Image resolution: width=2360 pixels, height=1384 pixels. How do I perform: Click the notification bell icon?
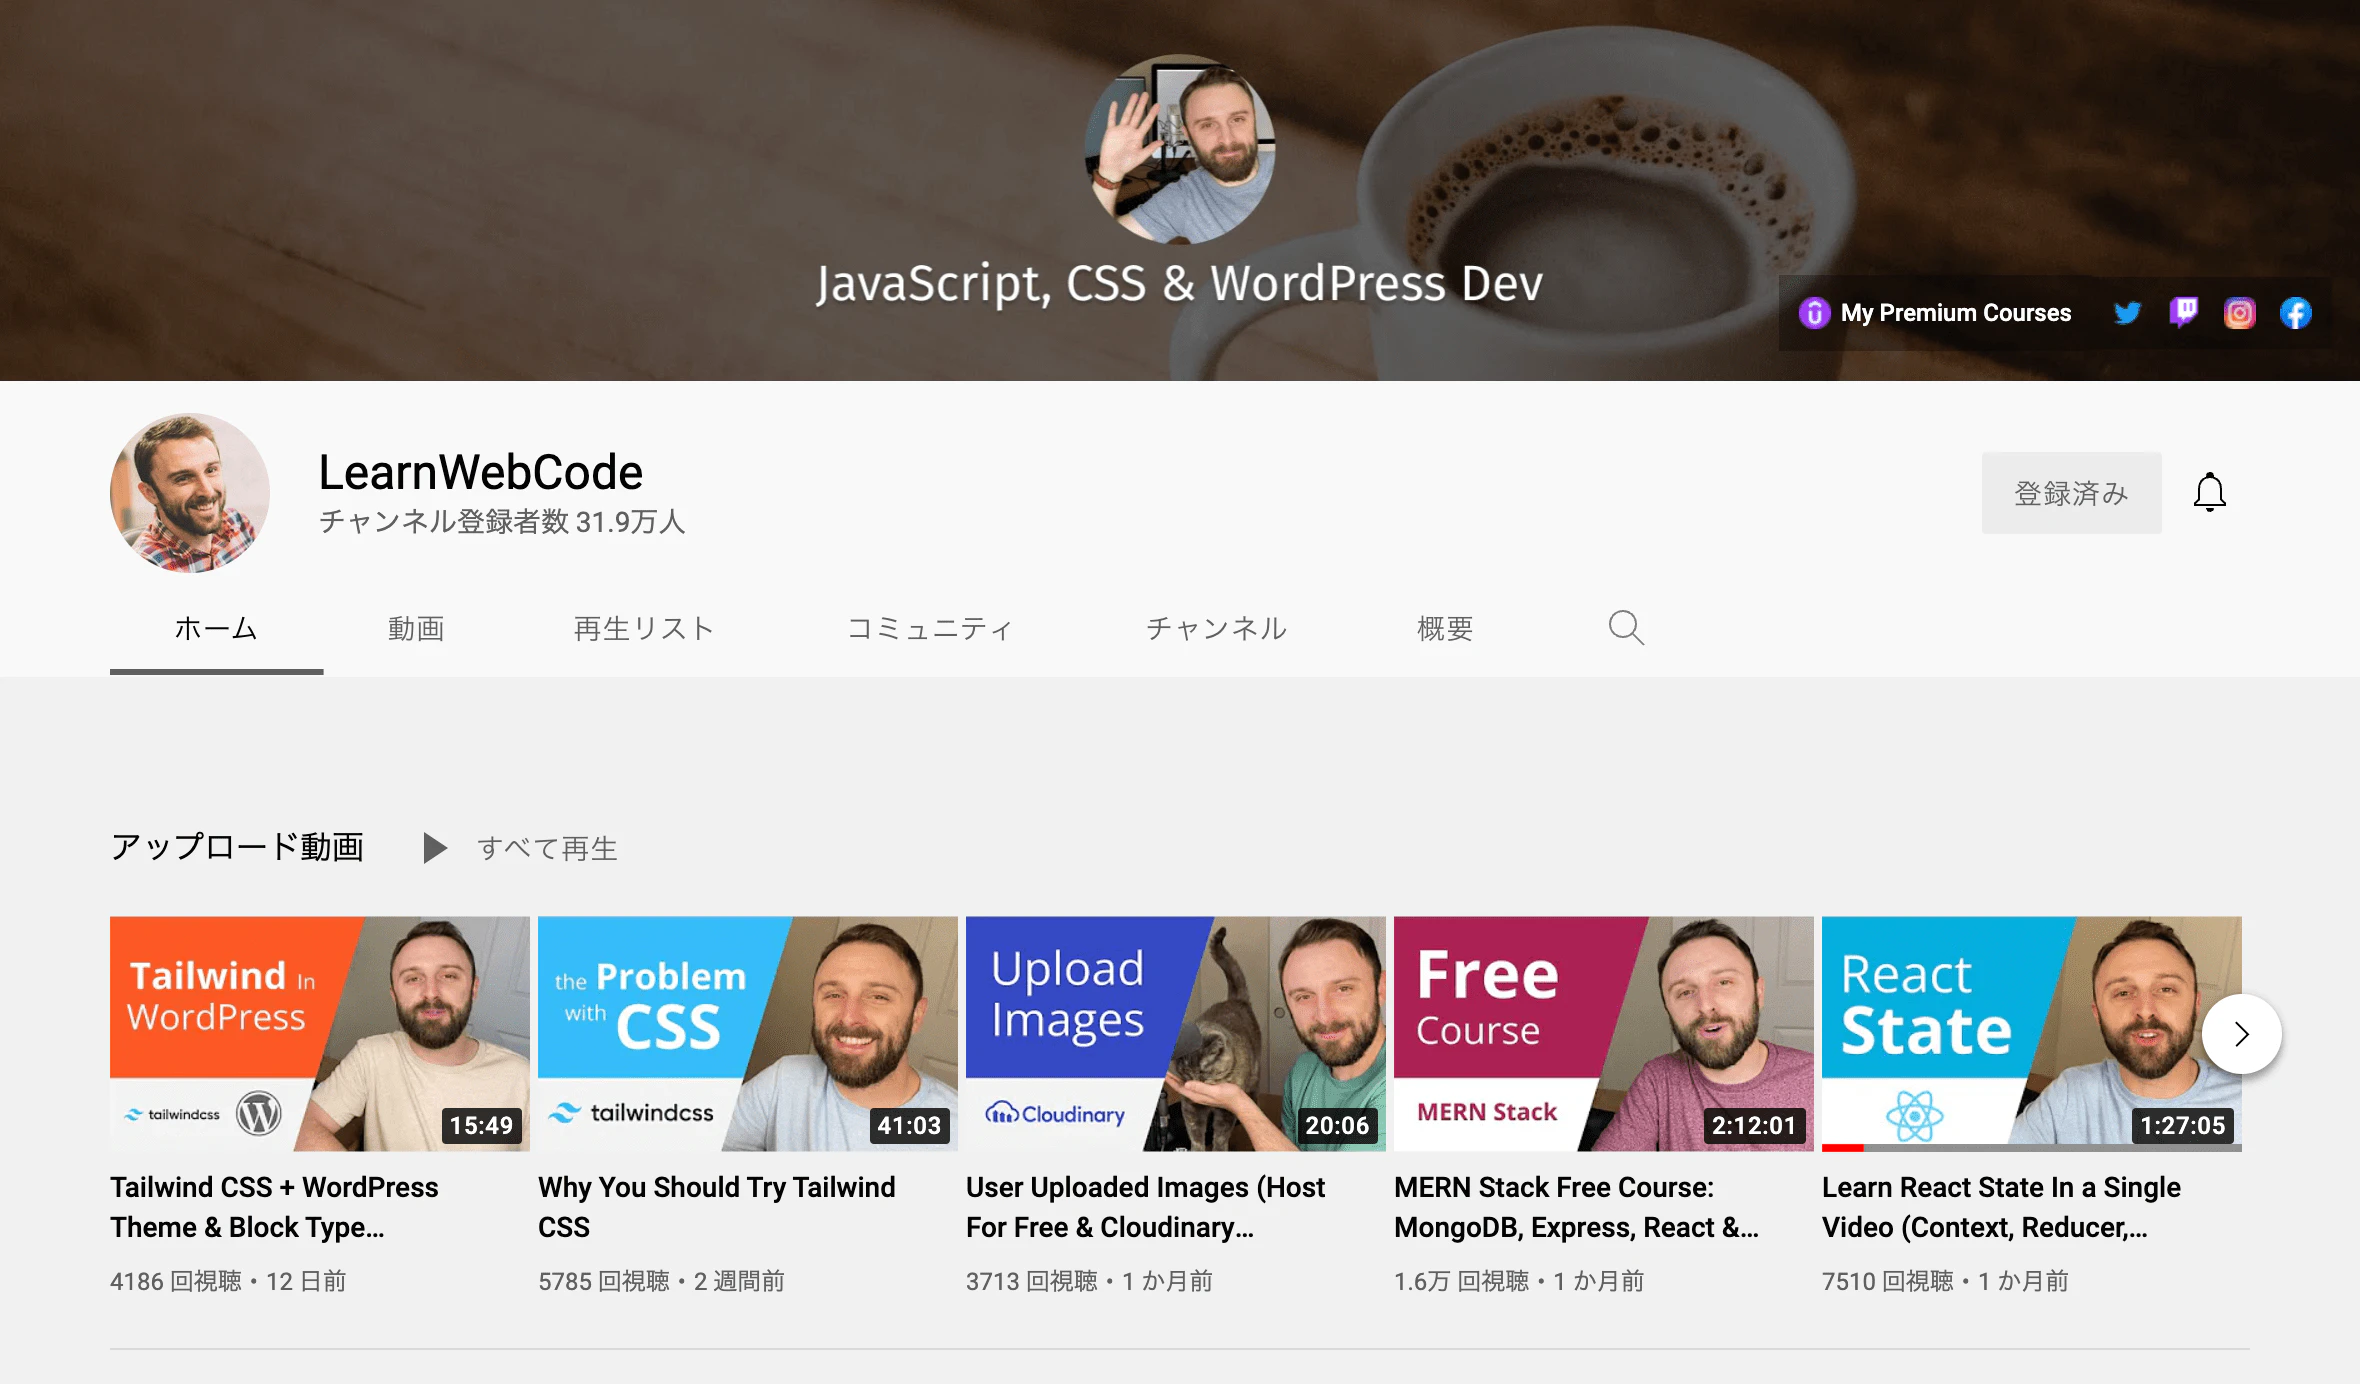pyautogui.click(x=2209, y=492)
